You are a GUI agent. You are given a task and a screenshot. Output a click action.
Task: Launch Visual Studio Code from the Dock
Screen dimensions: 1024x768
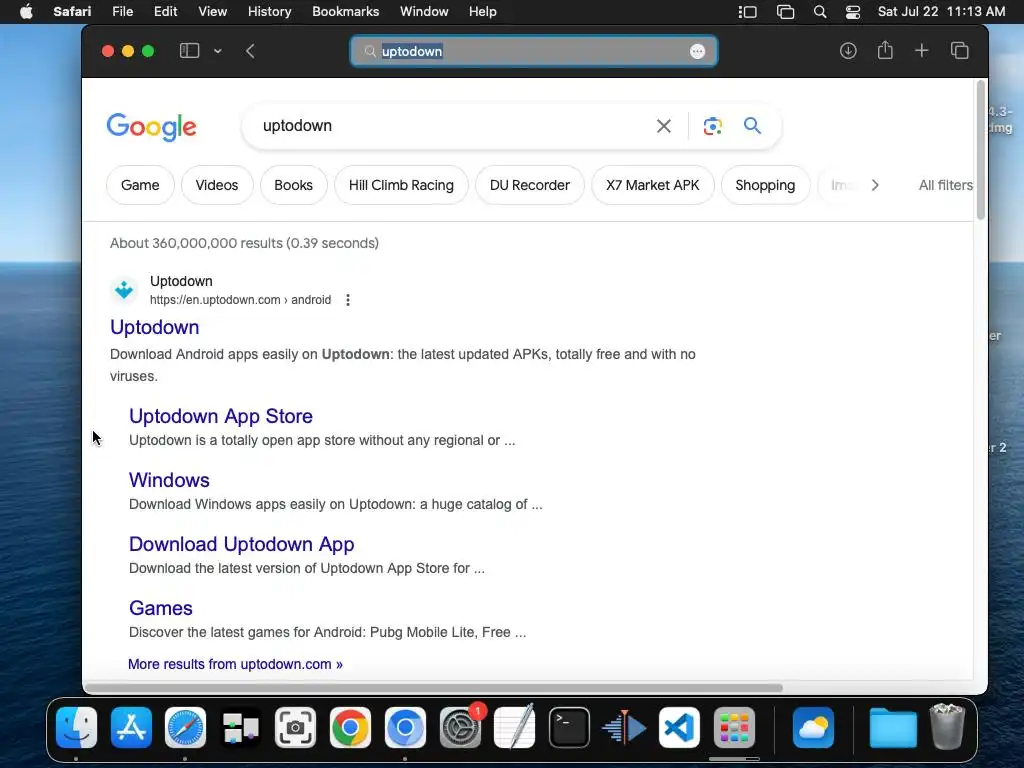coord(679,728)
